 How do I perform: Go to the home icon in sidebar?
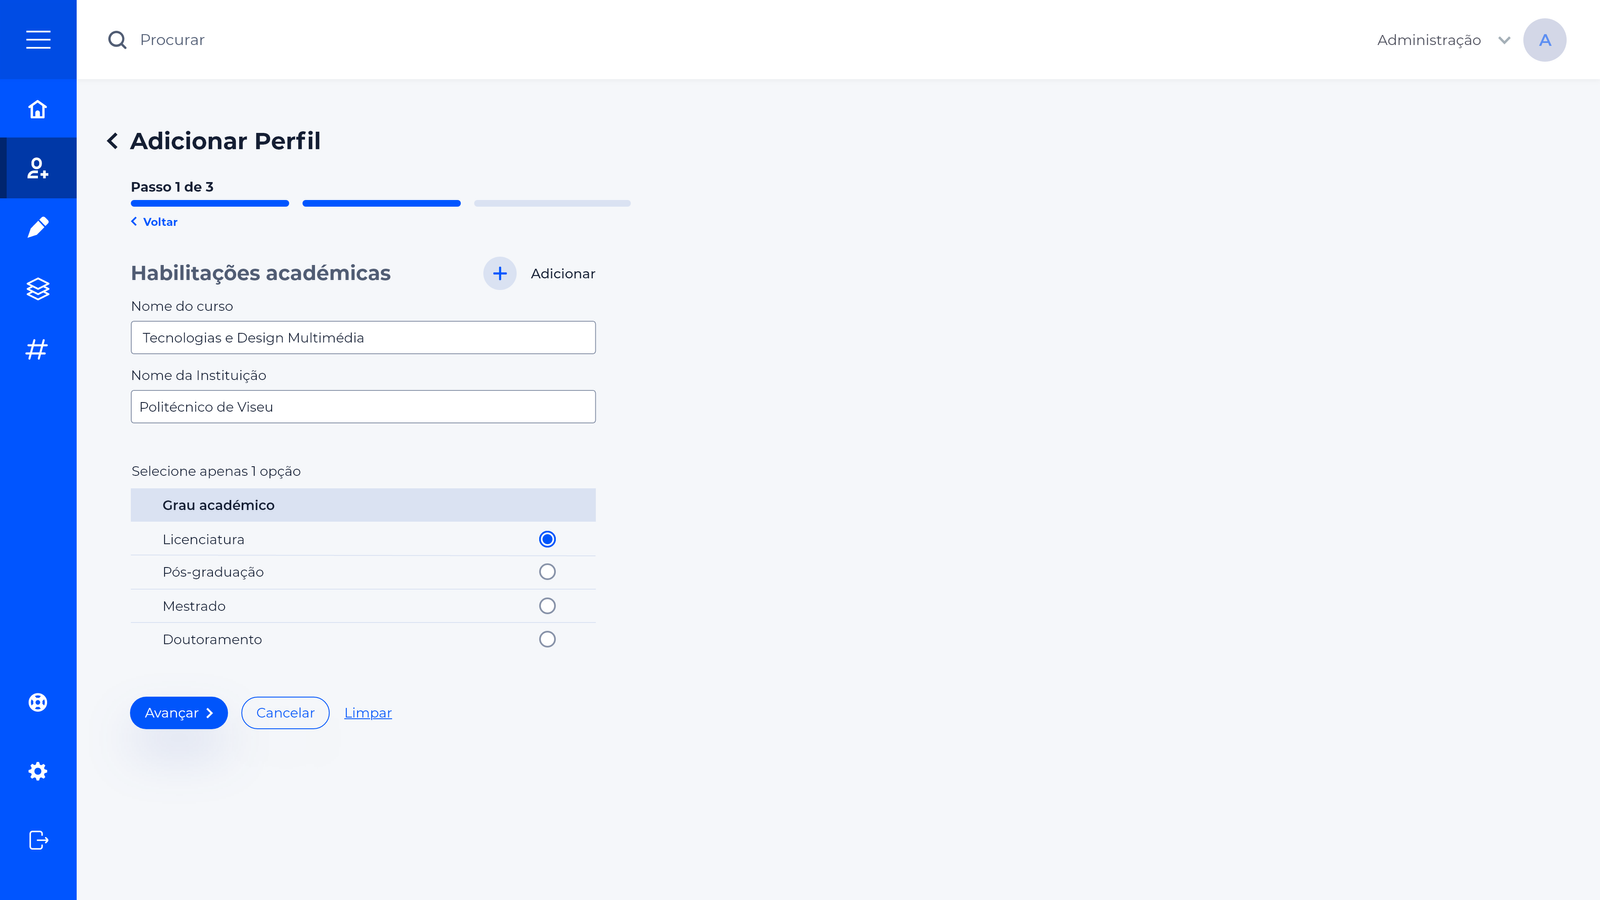point(38,109)
